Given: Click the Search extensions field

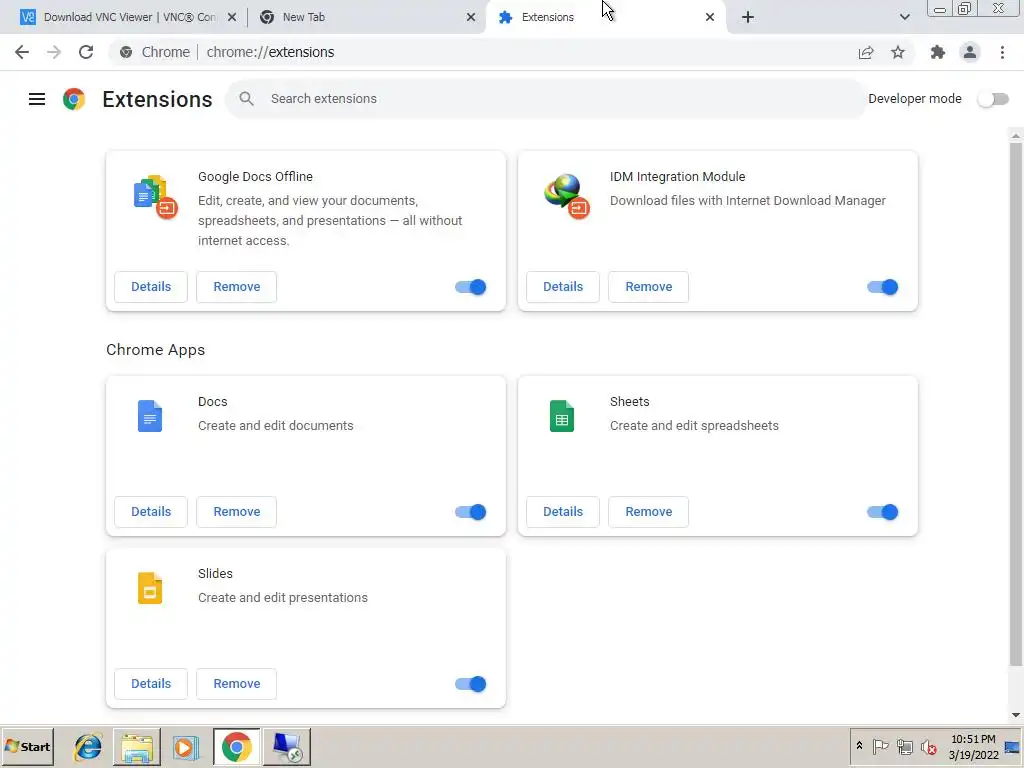Looking at the screenshot, I should click(546, 99).
